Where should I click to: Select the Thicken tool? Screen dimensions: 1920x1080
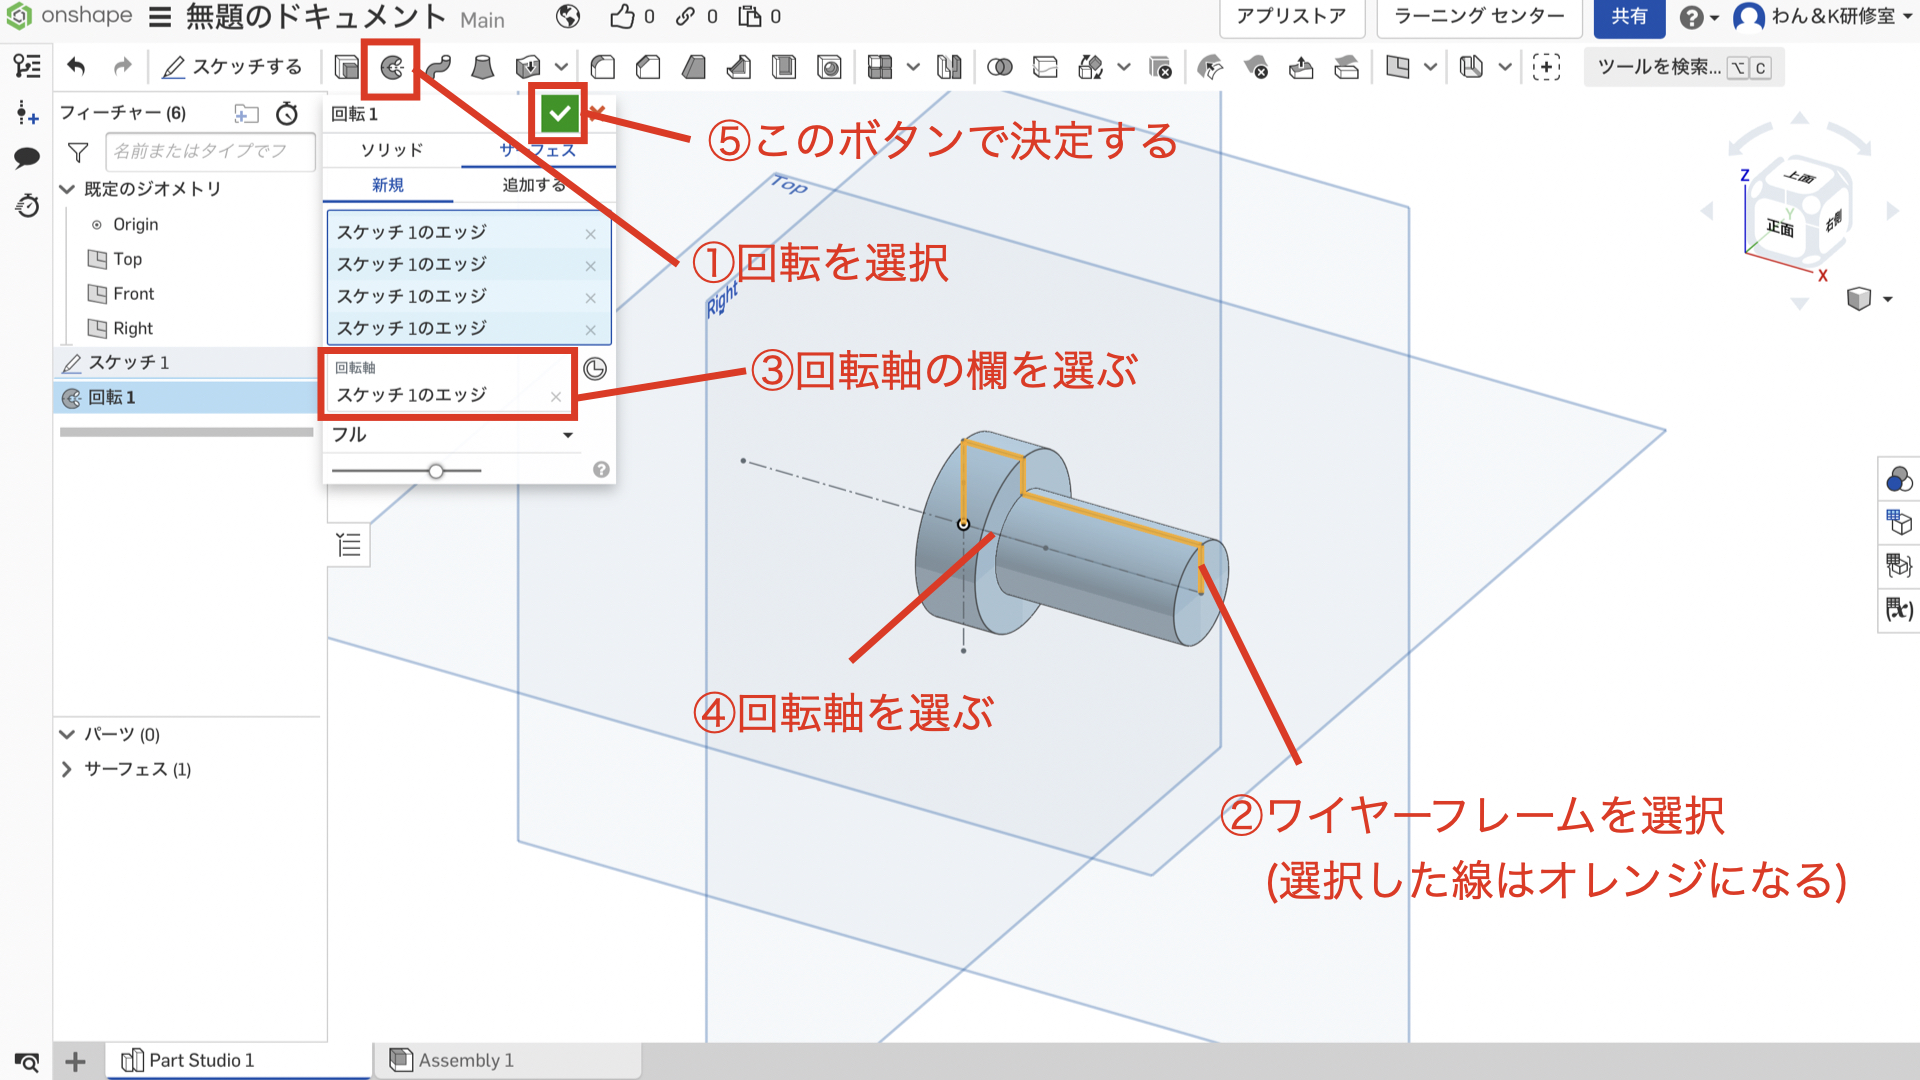[x=527, y=67]
